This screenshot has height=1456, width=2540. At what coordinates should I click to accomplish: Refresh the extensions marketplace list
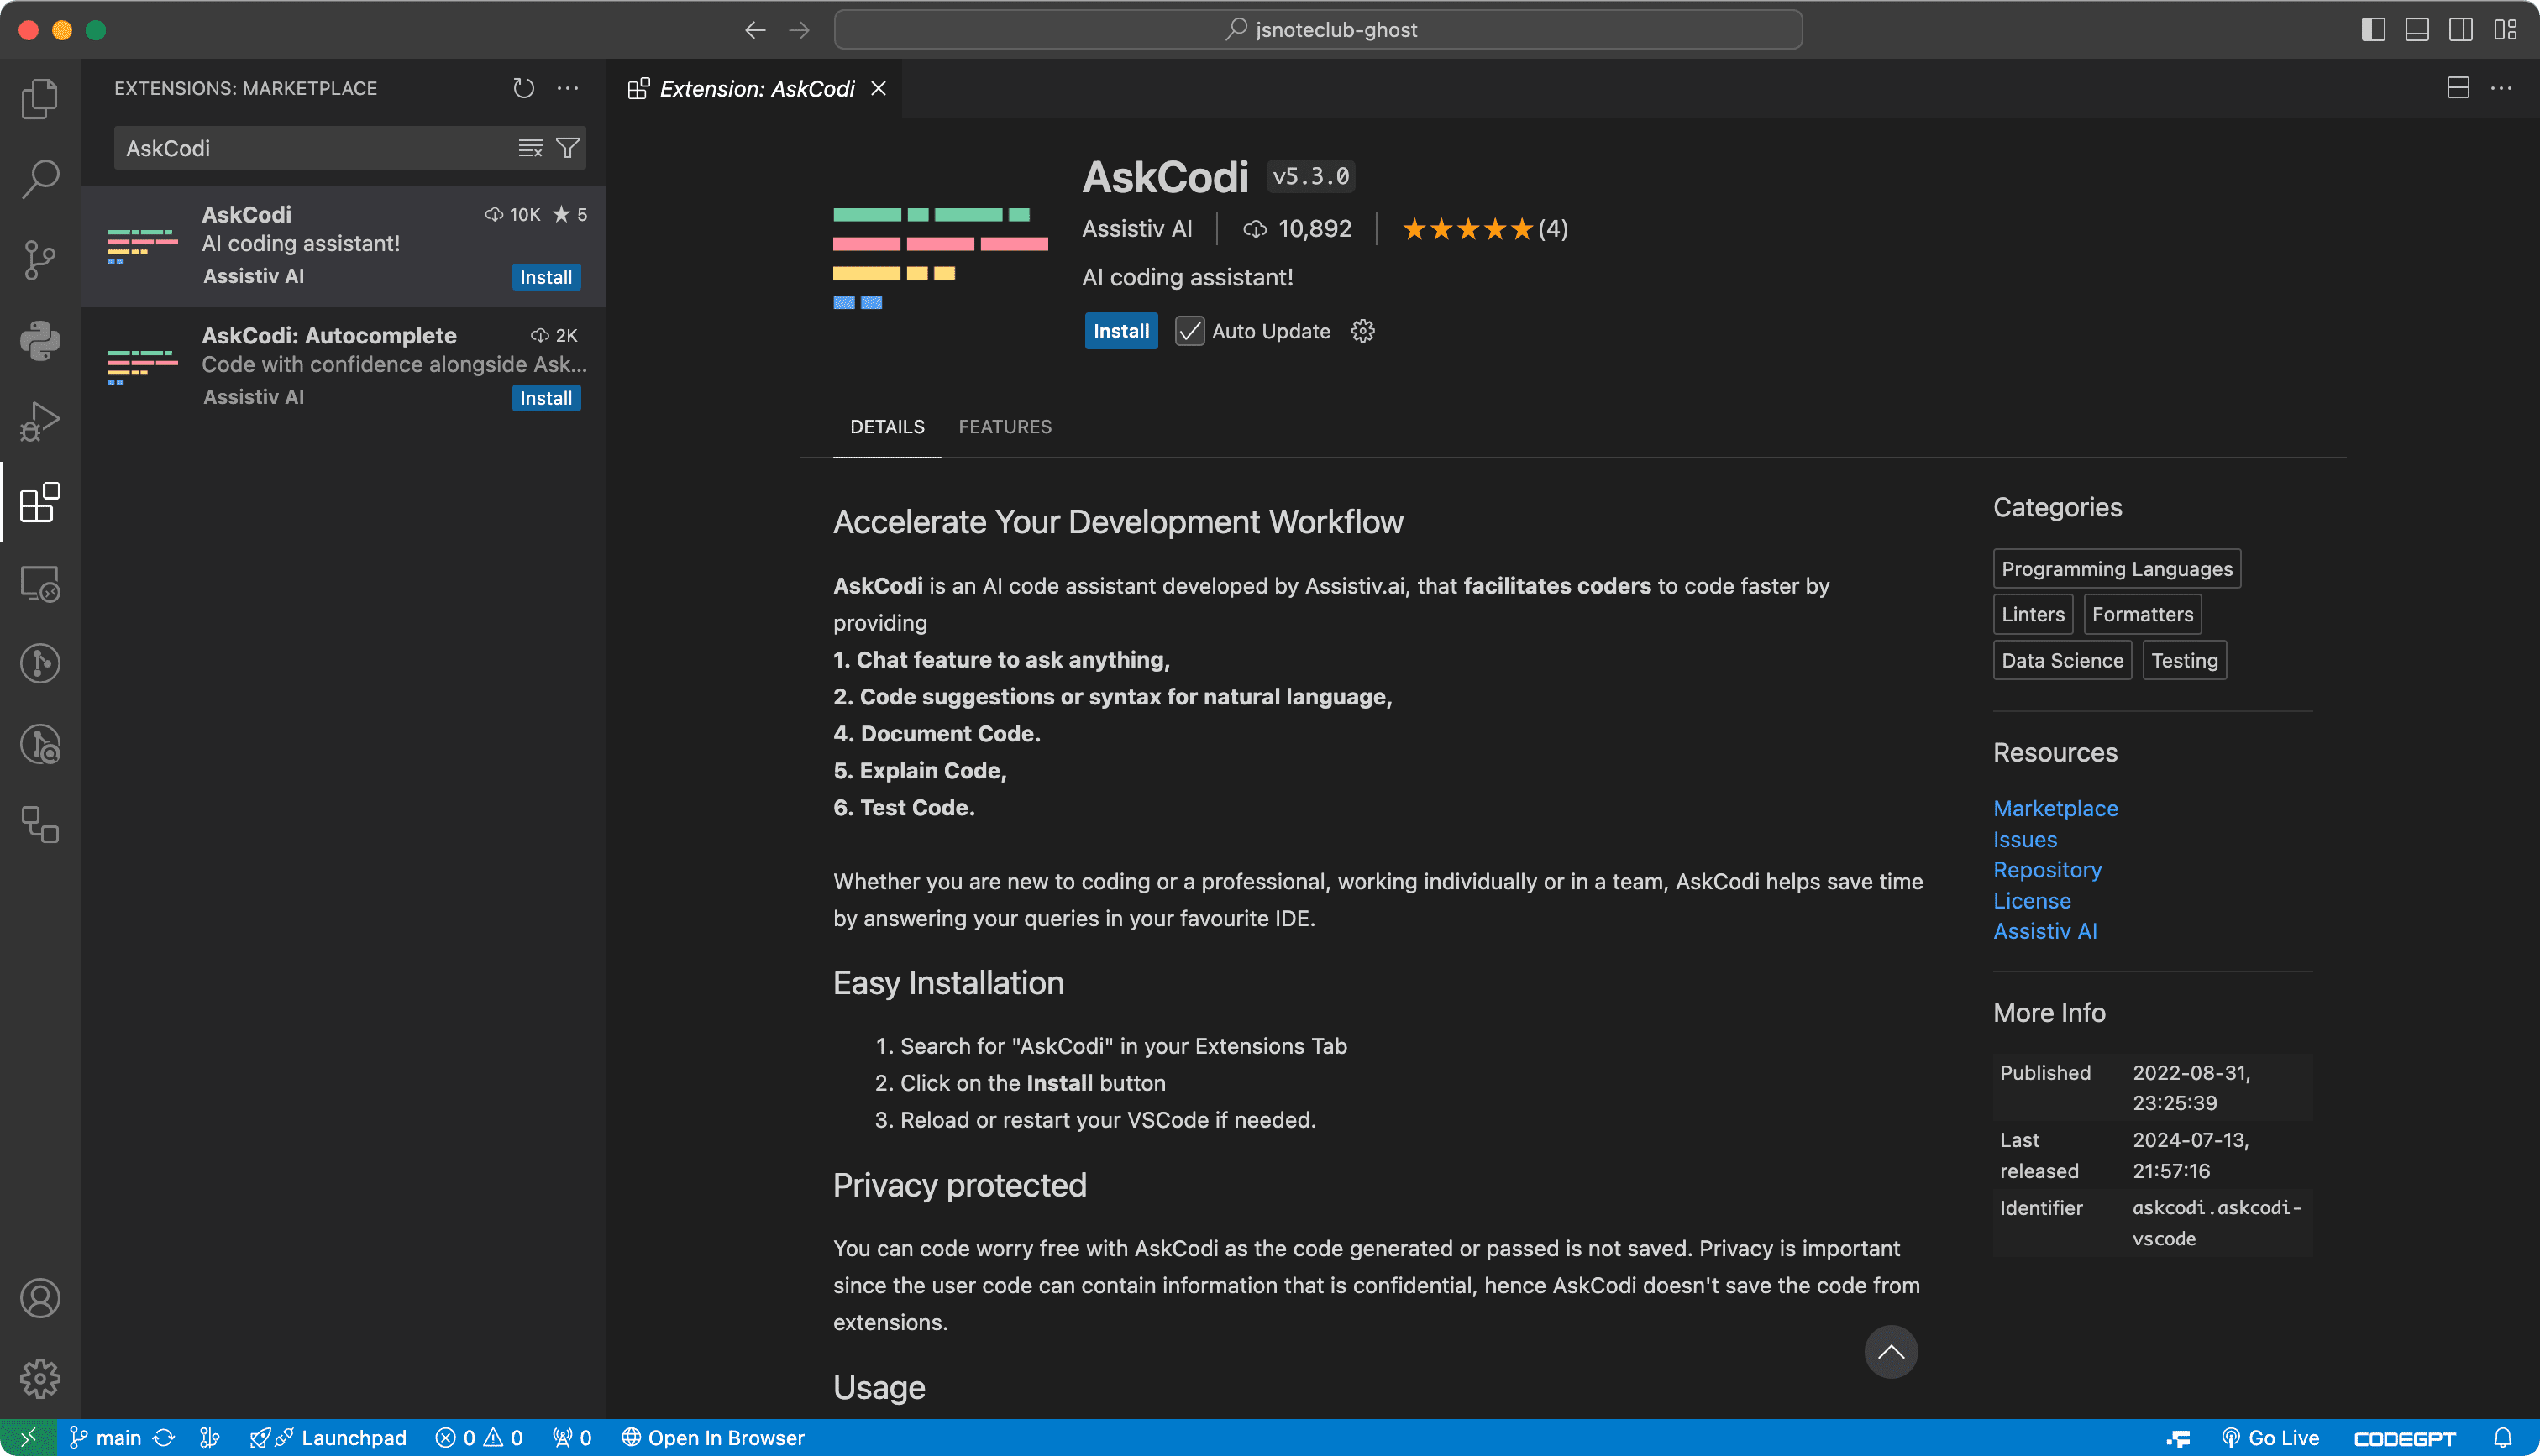click(523, 88)
